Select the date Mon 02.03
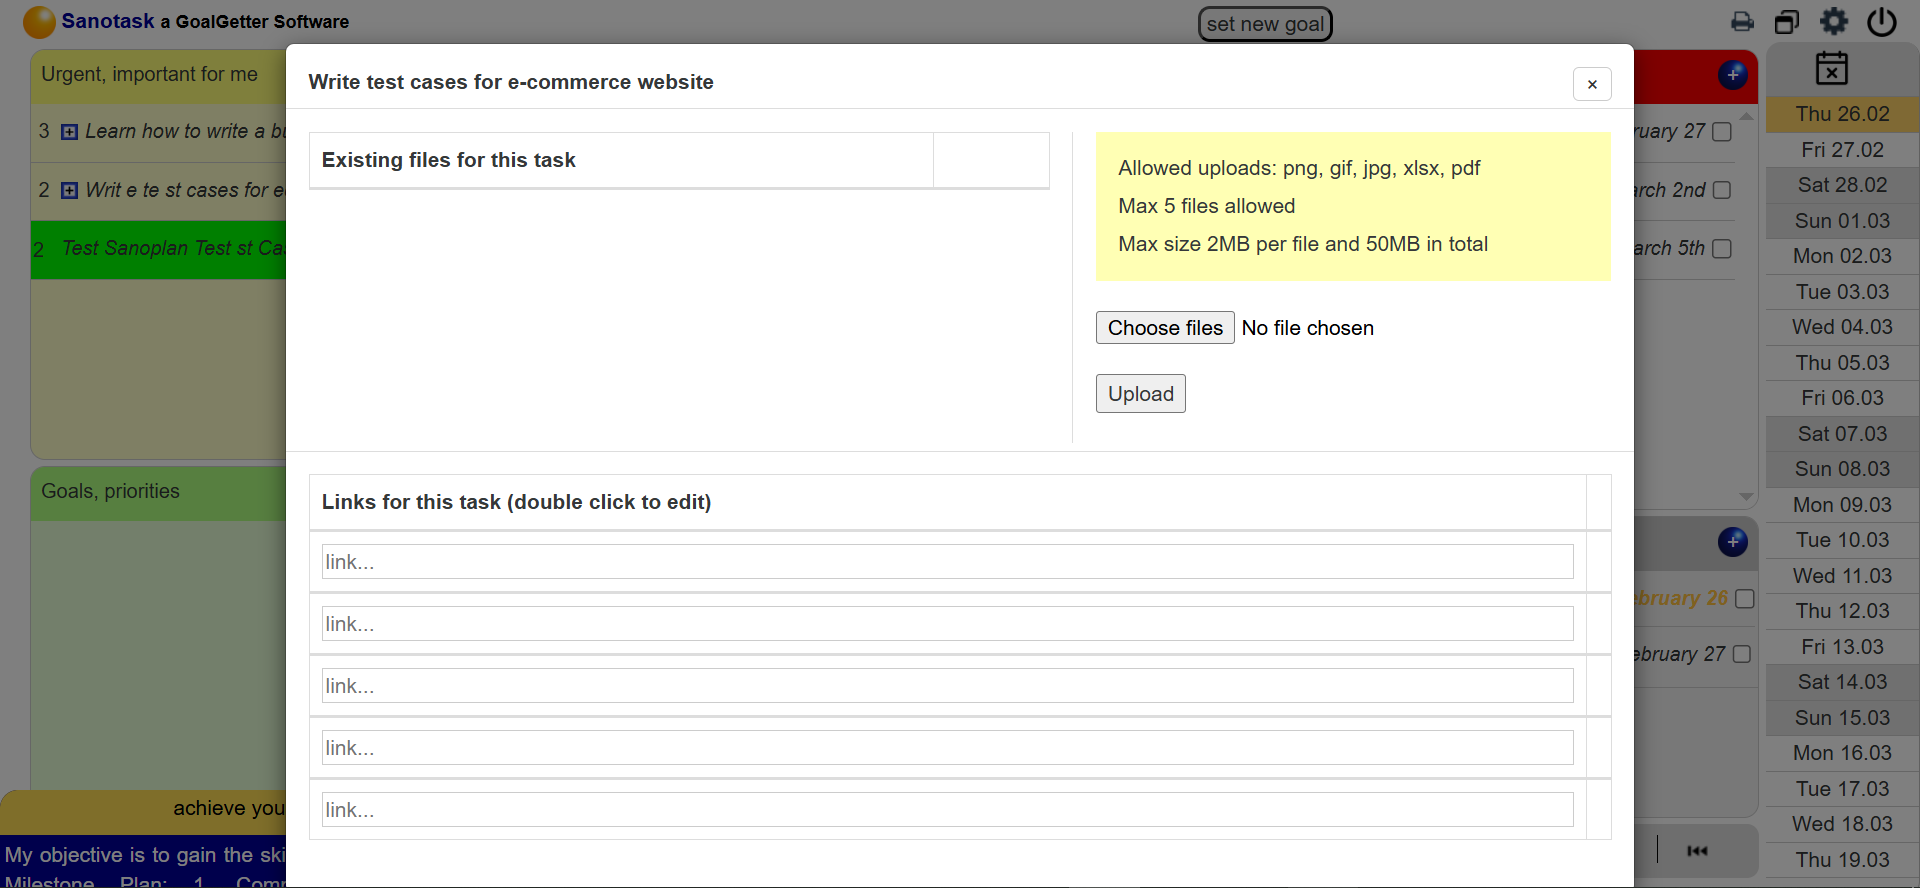 [x=1842, y=256]
